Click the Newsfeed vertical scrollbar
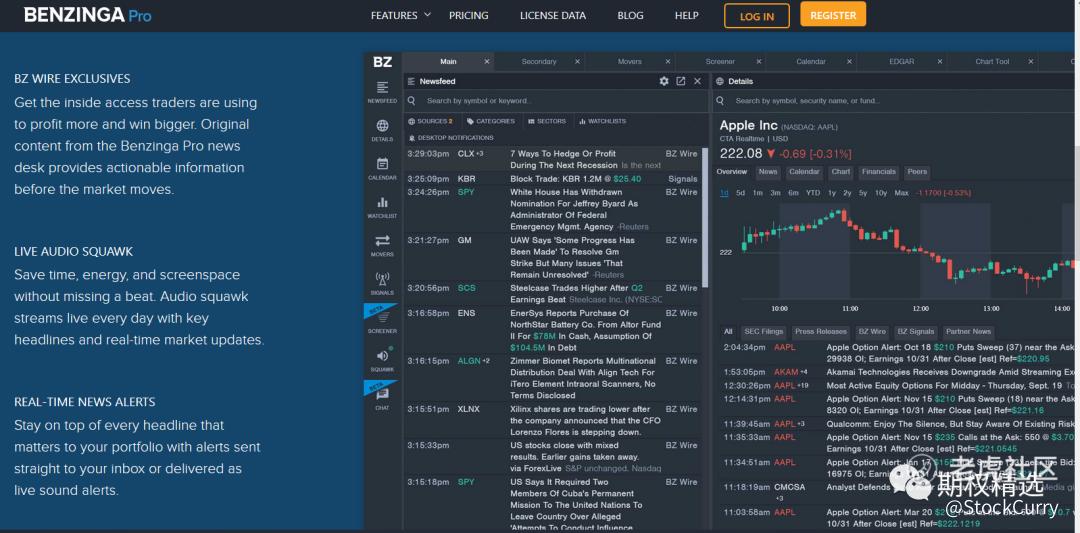Screen dimensions: 1080x533 (704, 217)
